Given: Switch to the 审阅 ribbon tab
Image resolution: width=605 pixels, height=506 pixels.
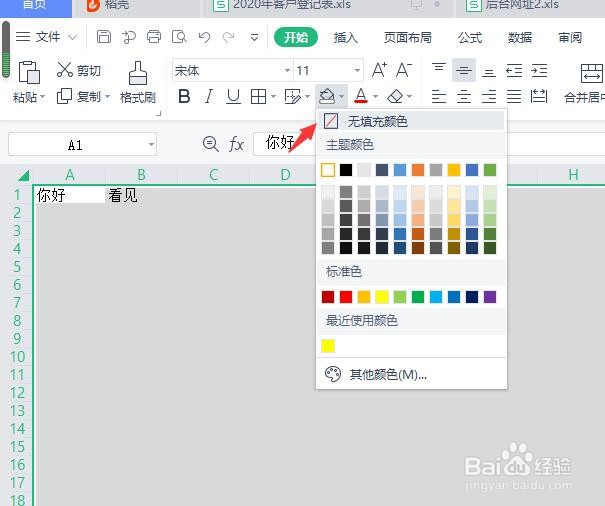Looking at the screenshot, I should pyautogui.click(x=570, y=37).
